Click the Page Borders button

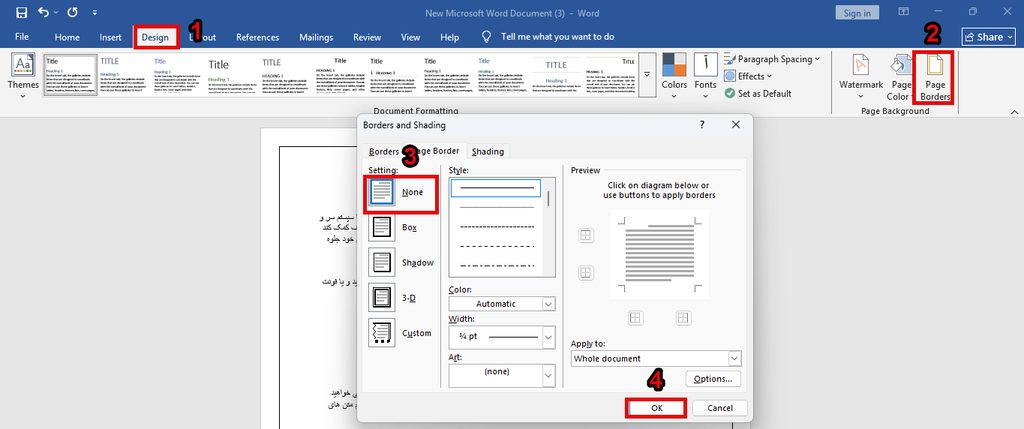pyautogui.click(x=935, y=77)
